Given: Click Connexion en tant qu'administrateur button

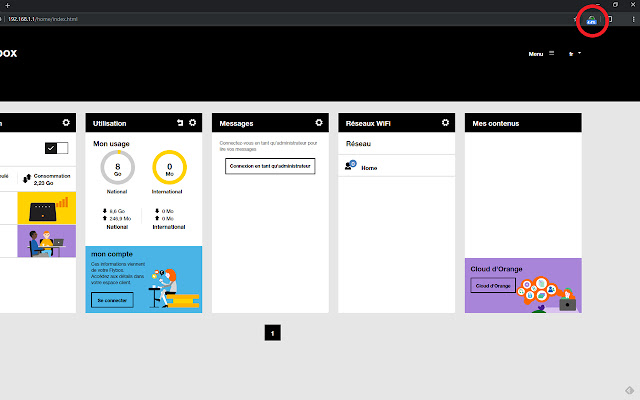Looking at the screenshot, I should pos(270,166).
